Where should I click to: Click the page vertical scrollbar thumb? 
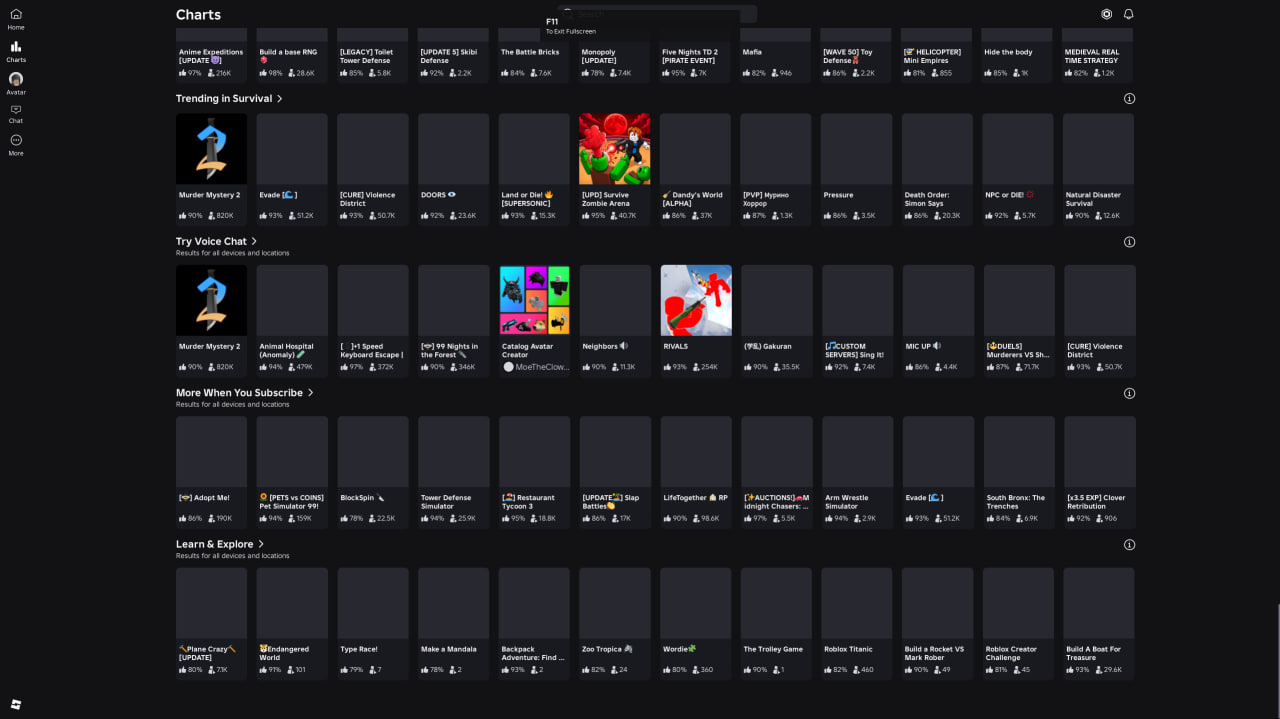1278,657
